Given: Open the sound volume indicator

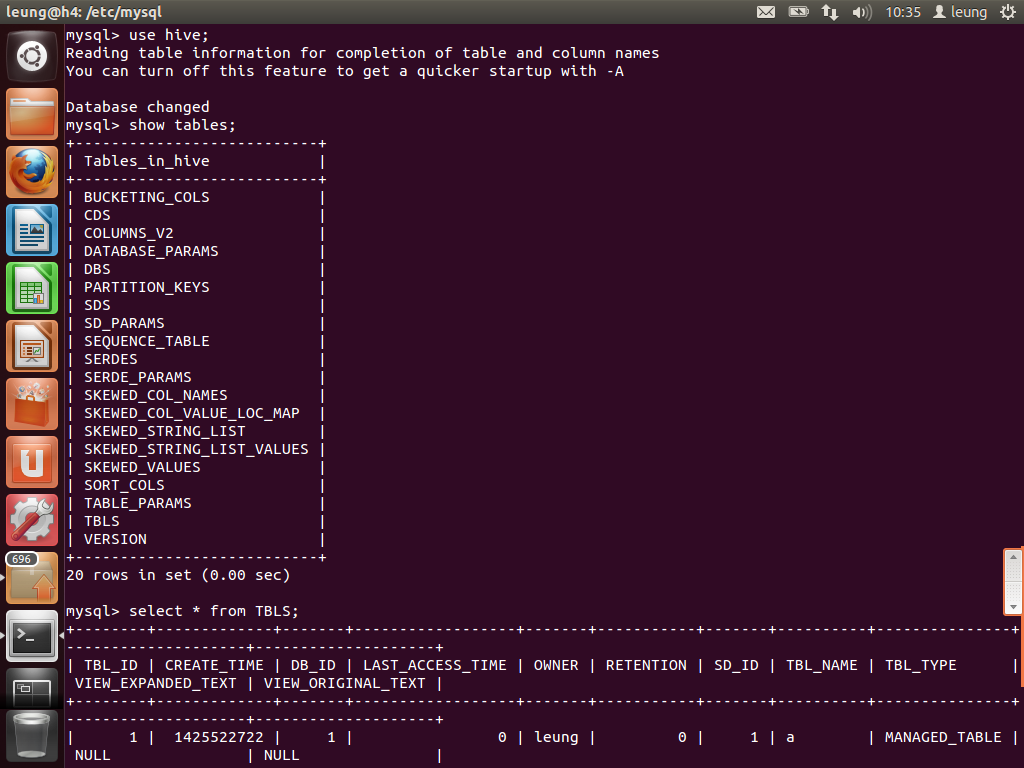Looking at the screenshot, I should tap(861, 12).
